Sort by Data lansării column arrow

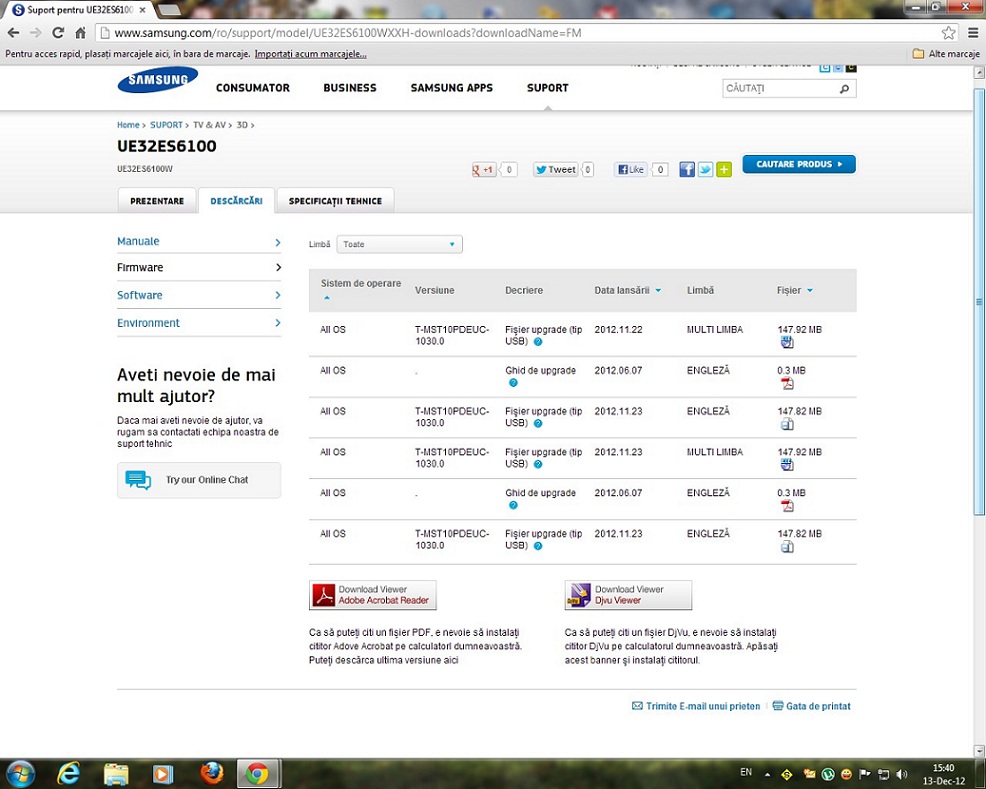(658, 291)
